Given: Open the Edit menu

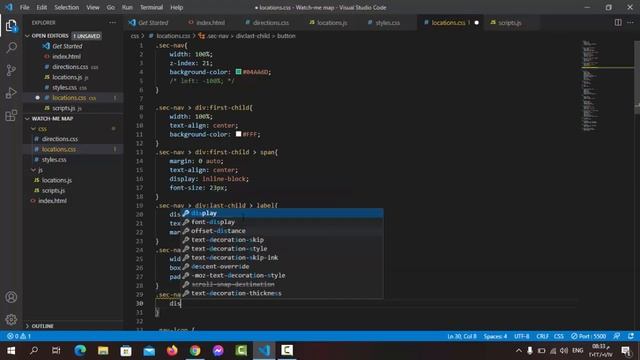Looking at the screenshot, I should point(42,7).
